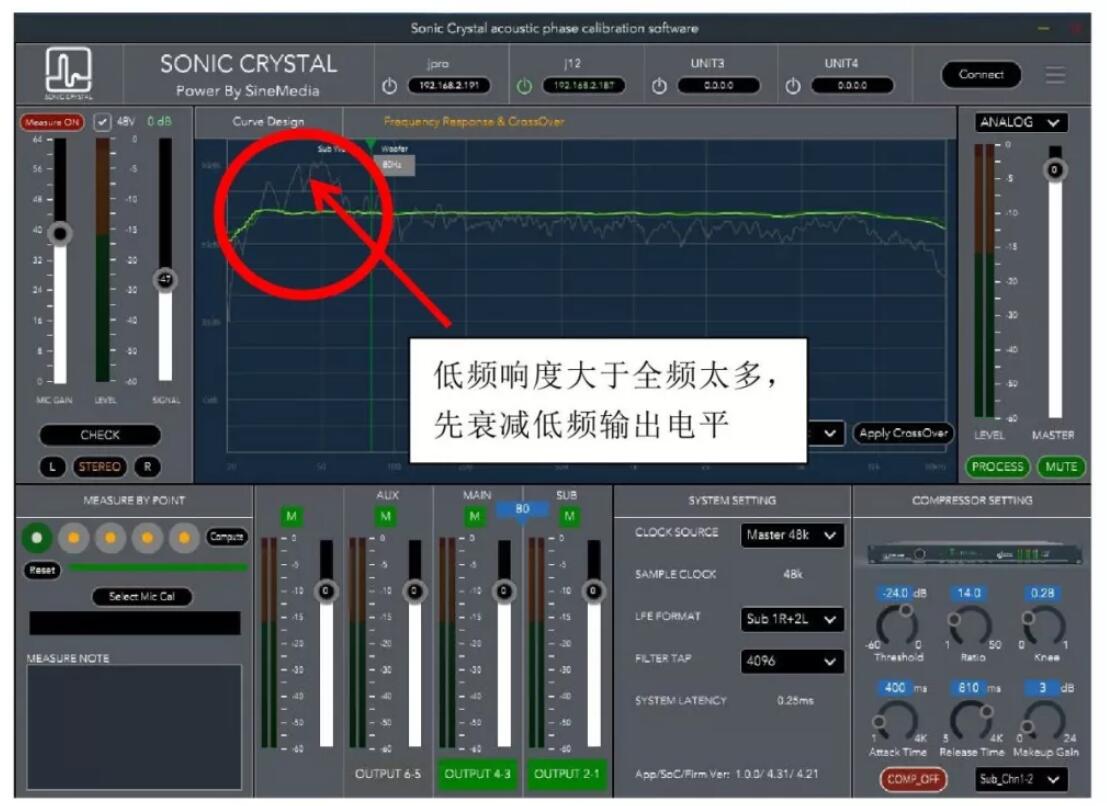
Task: Adjust the AUX channel fader
Action: click(414, 590)
